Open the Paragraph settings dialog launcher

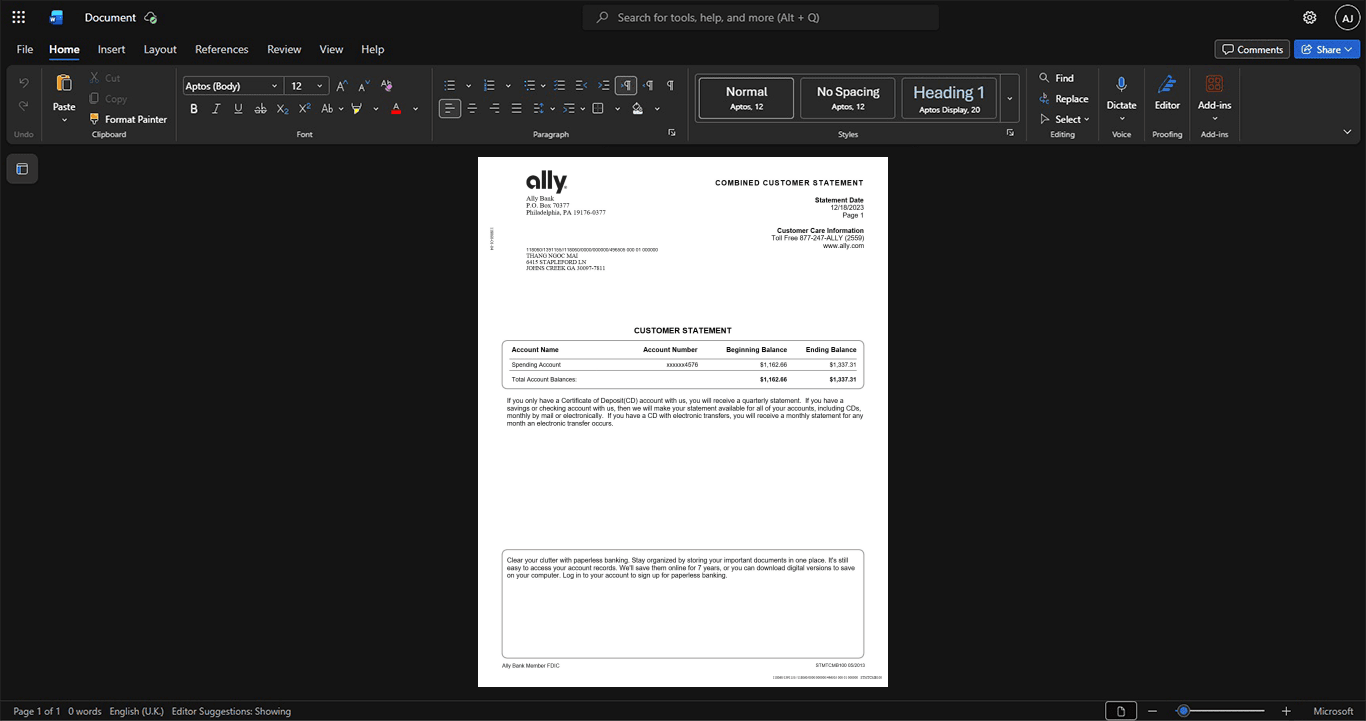point(672,132)
